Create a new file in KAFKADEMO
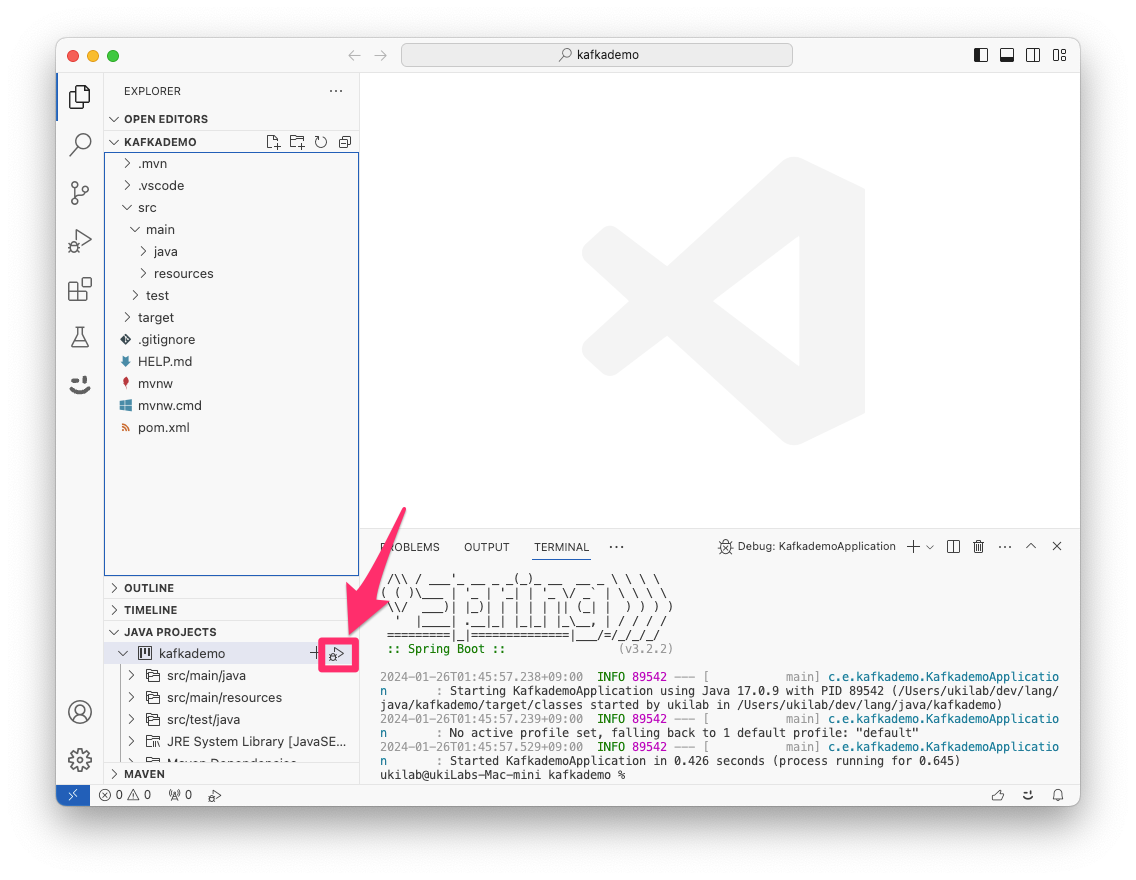 click(x=273, y=142)
